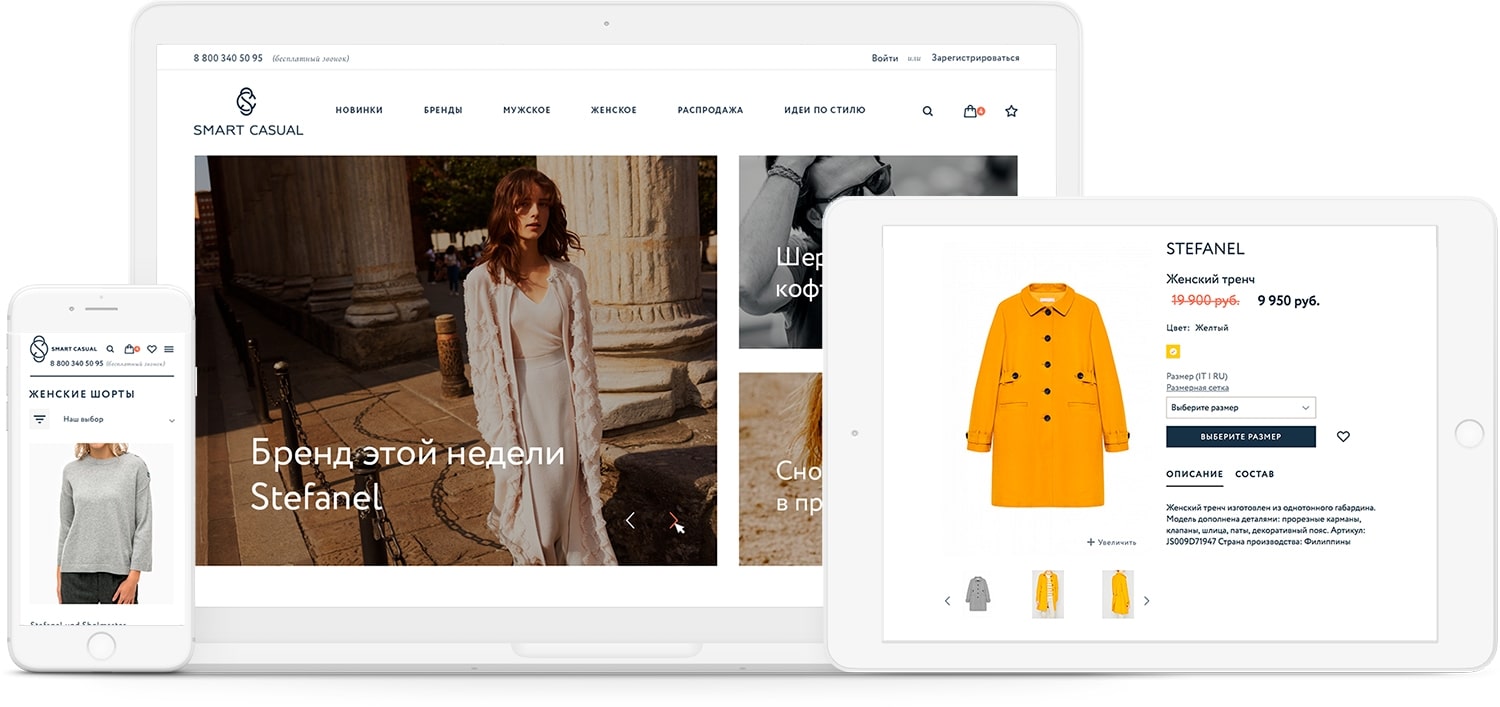This screenshot has height=707, width=1500.
Task: Click the search icon in laptop site header
Action: pos(927,111)
